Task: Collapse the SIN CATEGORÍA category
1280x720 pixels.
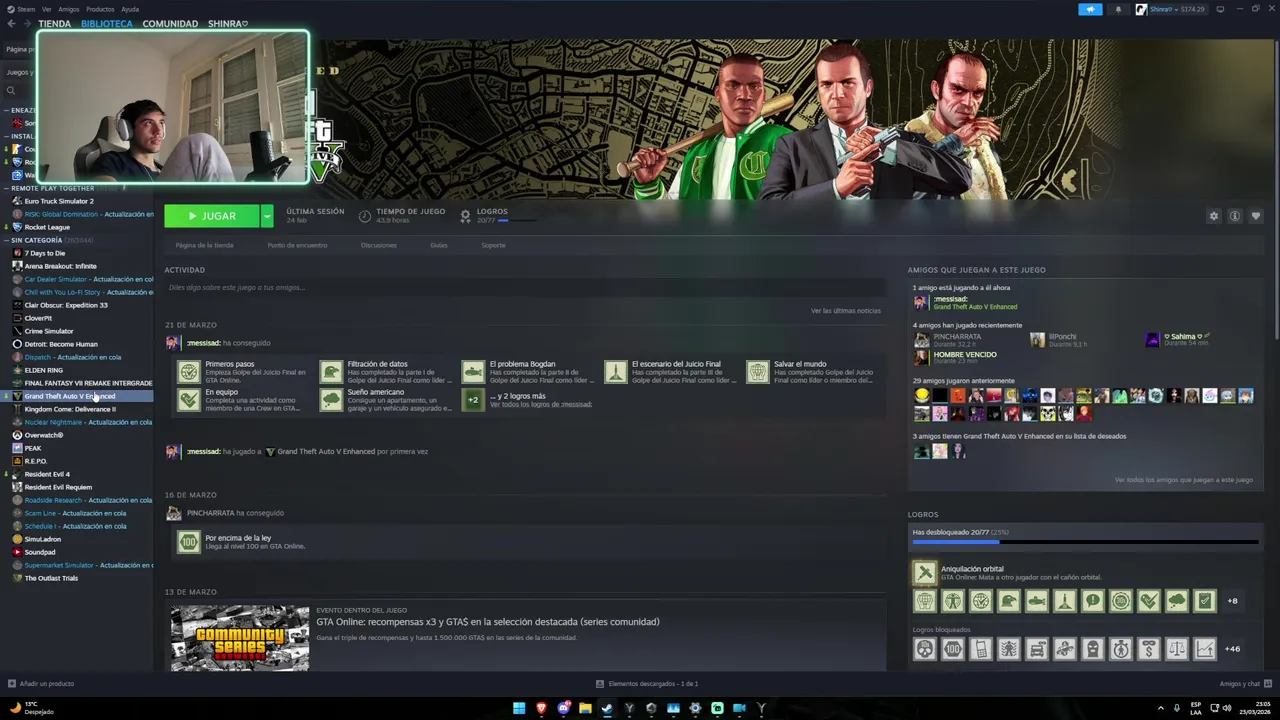Action: tap(7, 240)
